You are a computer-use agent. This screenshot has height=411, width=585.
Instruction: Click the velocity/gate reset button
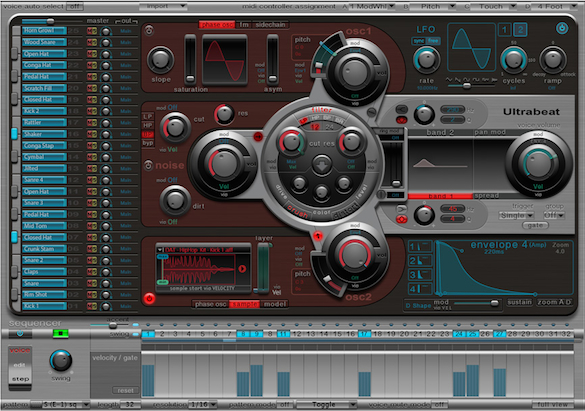click(x=125, y=390)
